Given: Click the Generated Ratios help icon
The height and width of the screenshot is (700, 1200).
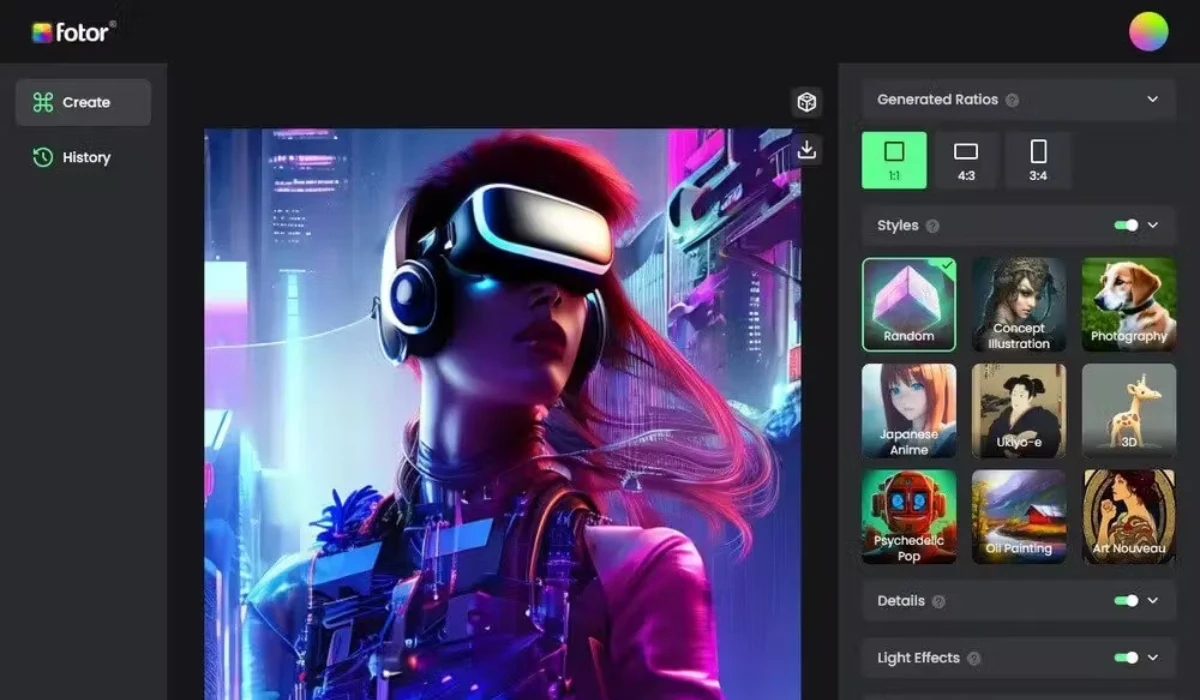Looking at the screenshot, I should click(x=1012, y=100).
